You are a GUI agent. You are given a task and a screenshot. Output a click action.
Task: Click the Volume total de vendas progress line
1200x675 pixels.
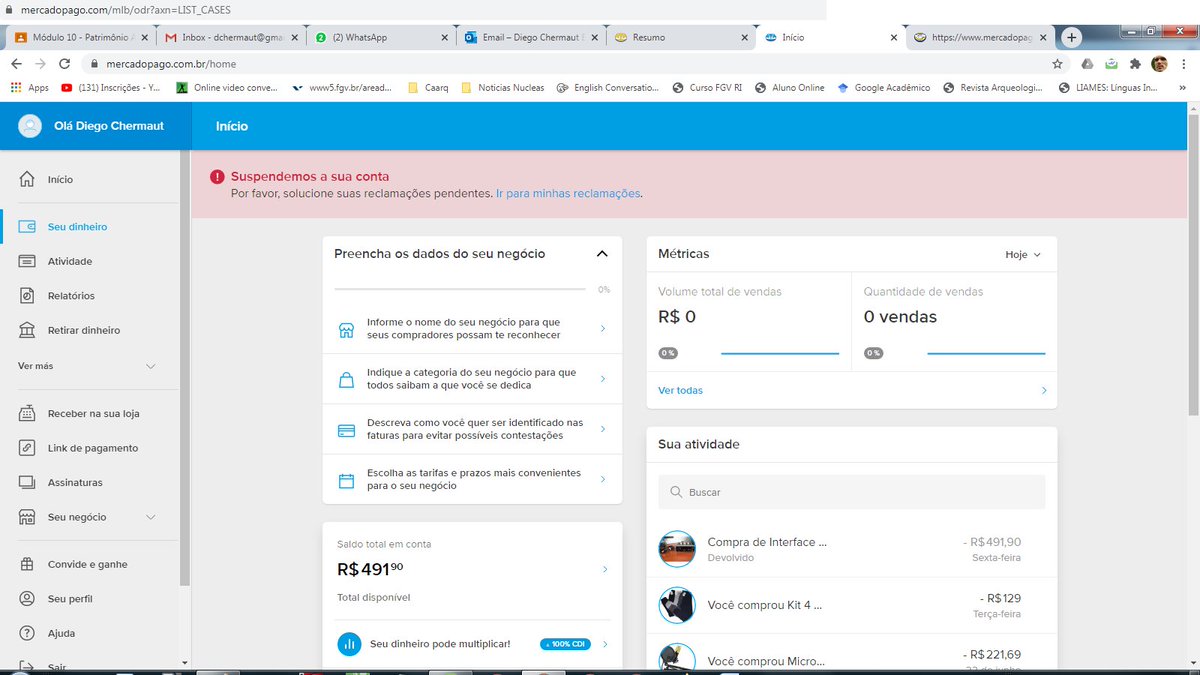[780, 353]
